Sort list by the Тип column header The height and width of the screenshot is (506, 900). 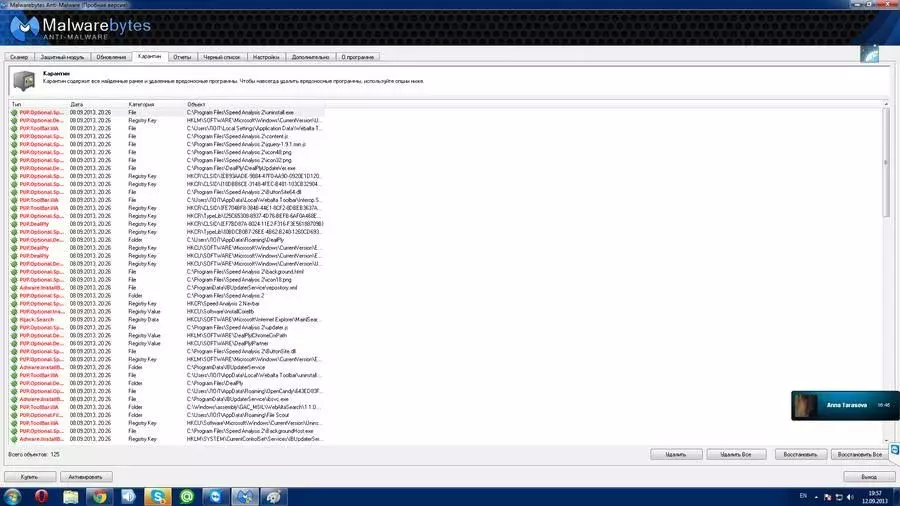tap(39, 104)
